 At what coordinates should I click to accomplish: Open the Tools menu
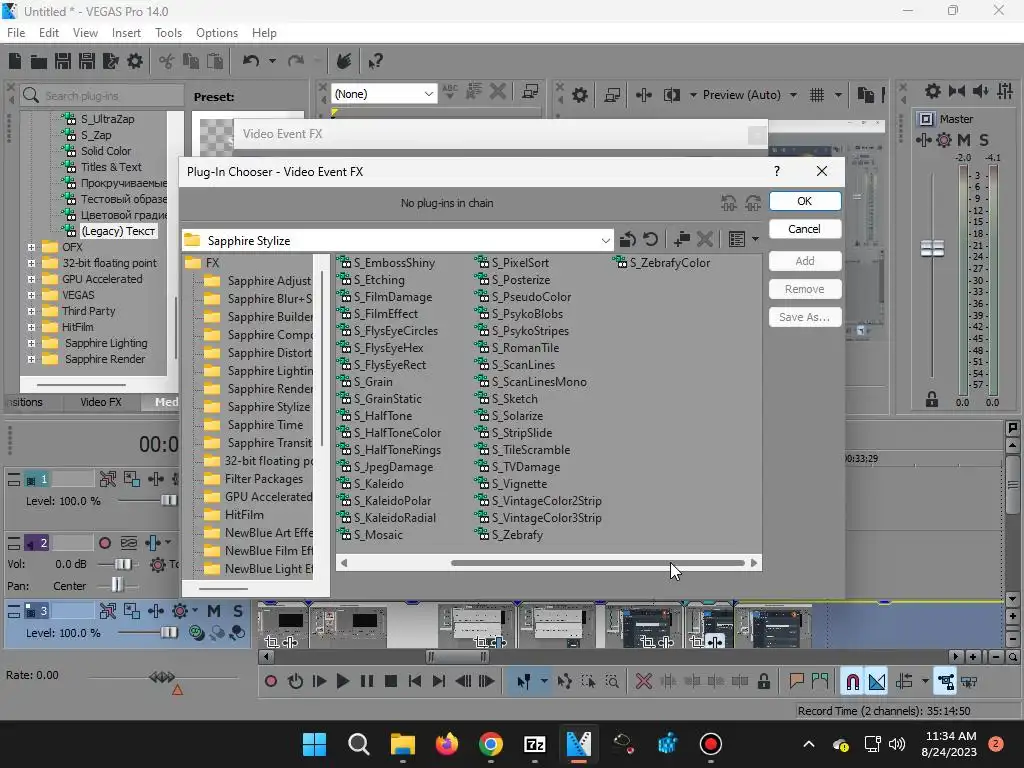168,33
